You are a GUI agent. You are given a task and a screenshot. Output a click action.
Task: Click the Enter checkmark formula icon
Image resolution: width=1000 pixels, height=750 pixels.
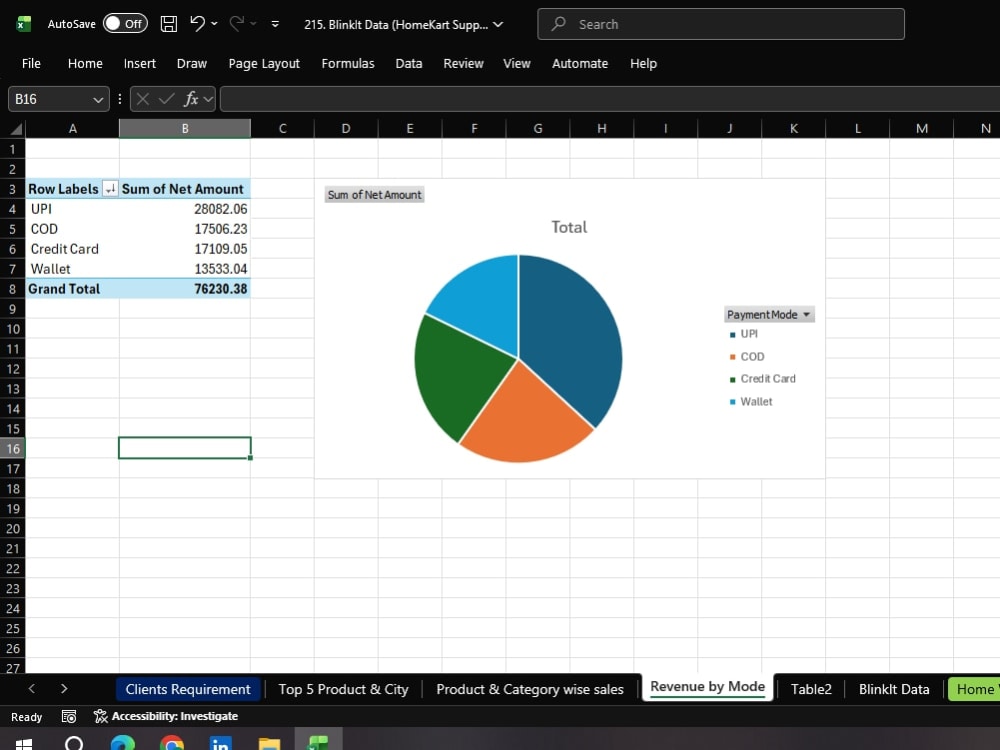(166, 99)
